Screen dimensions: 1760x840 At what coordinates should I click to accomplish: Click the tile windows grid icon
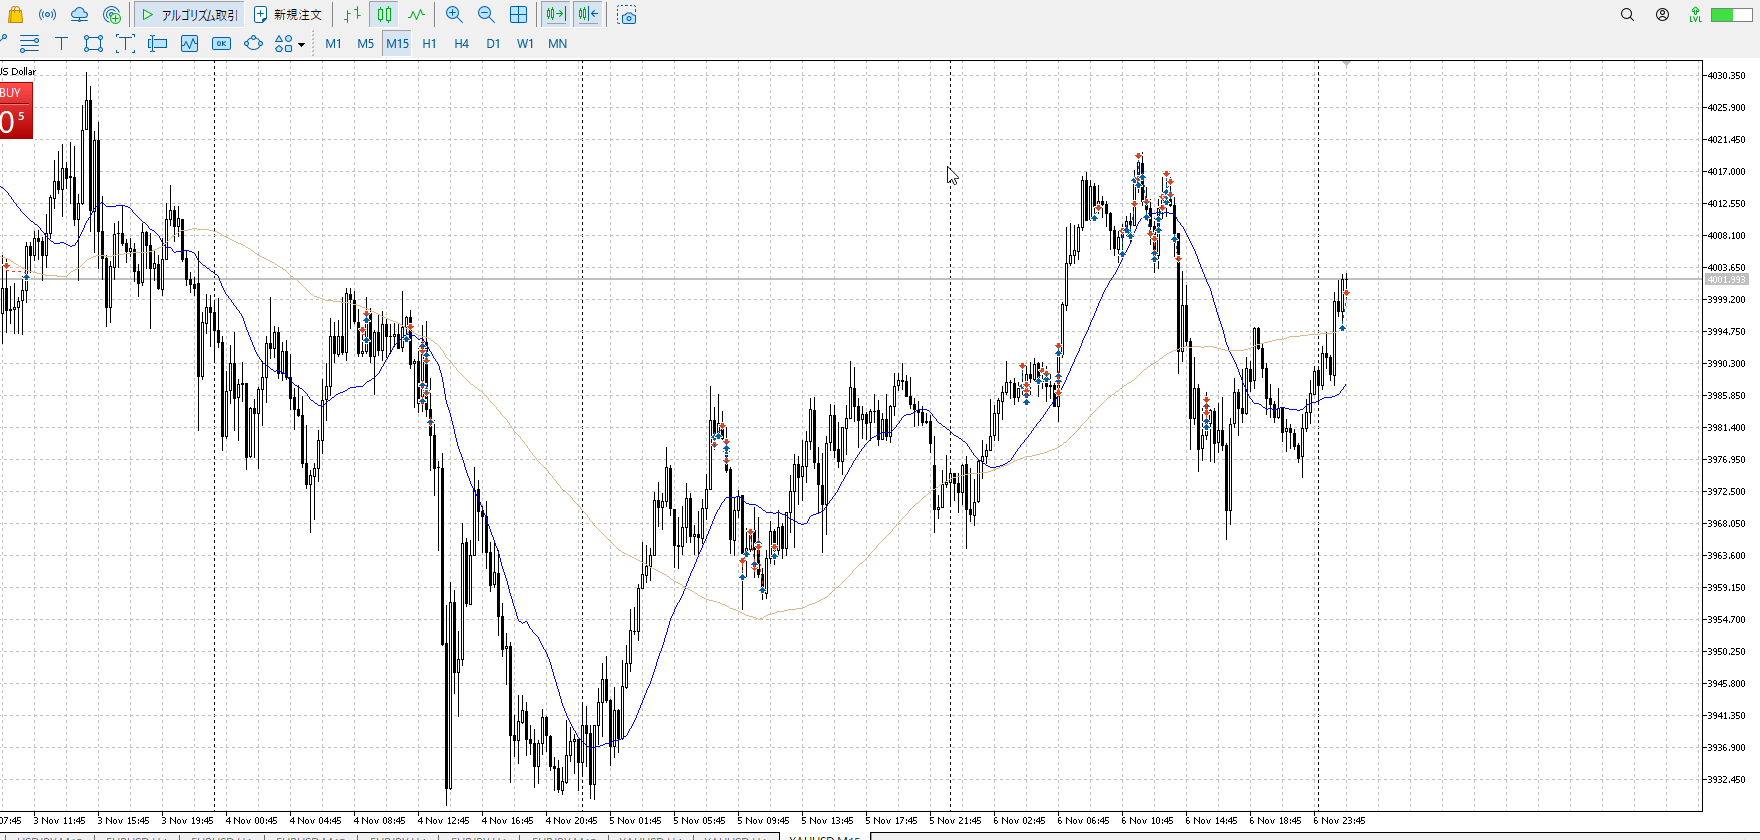point(518,15)
